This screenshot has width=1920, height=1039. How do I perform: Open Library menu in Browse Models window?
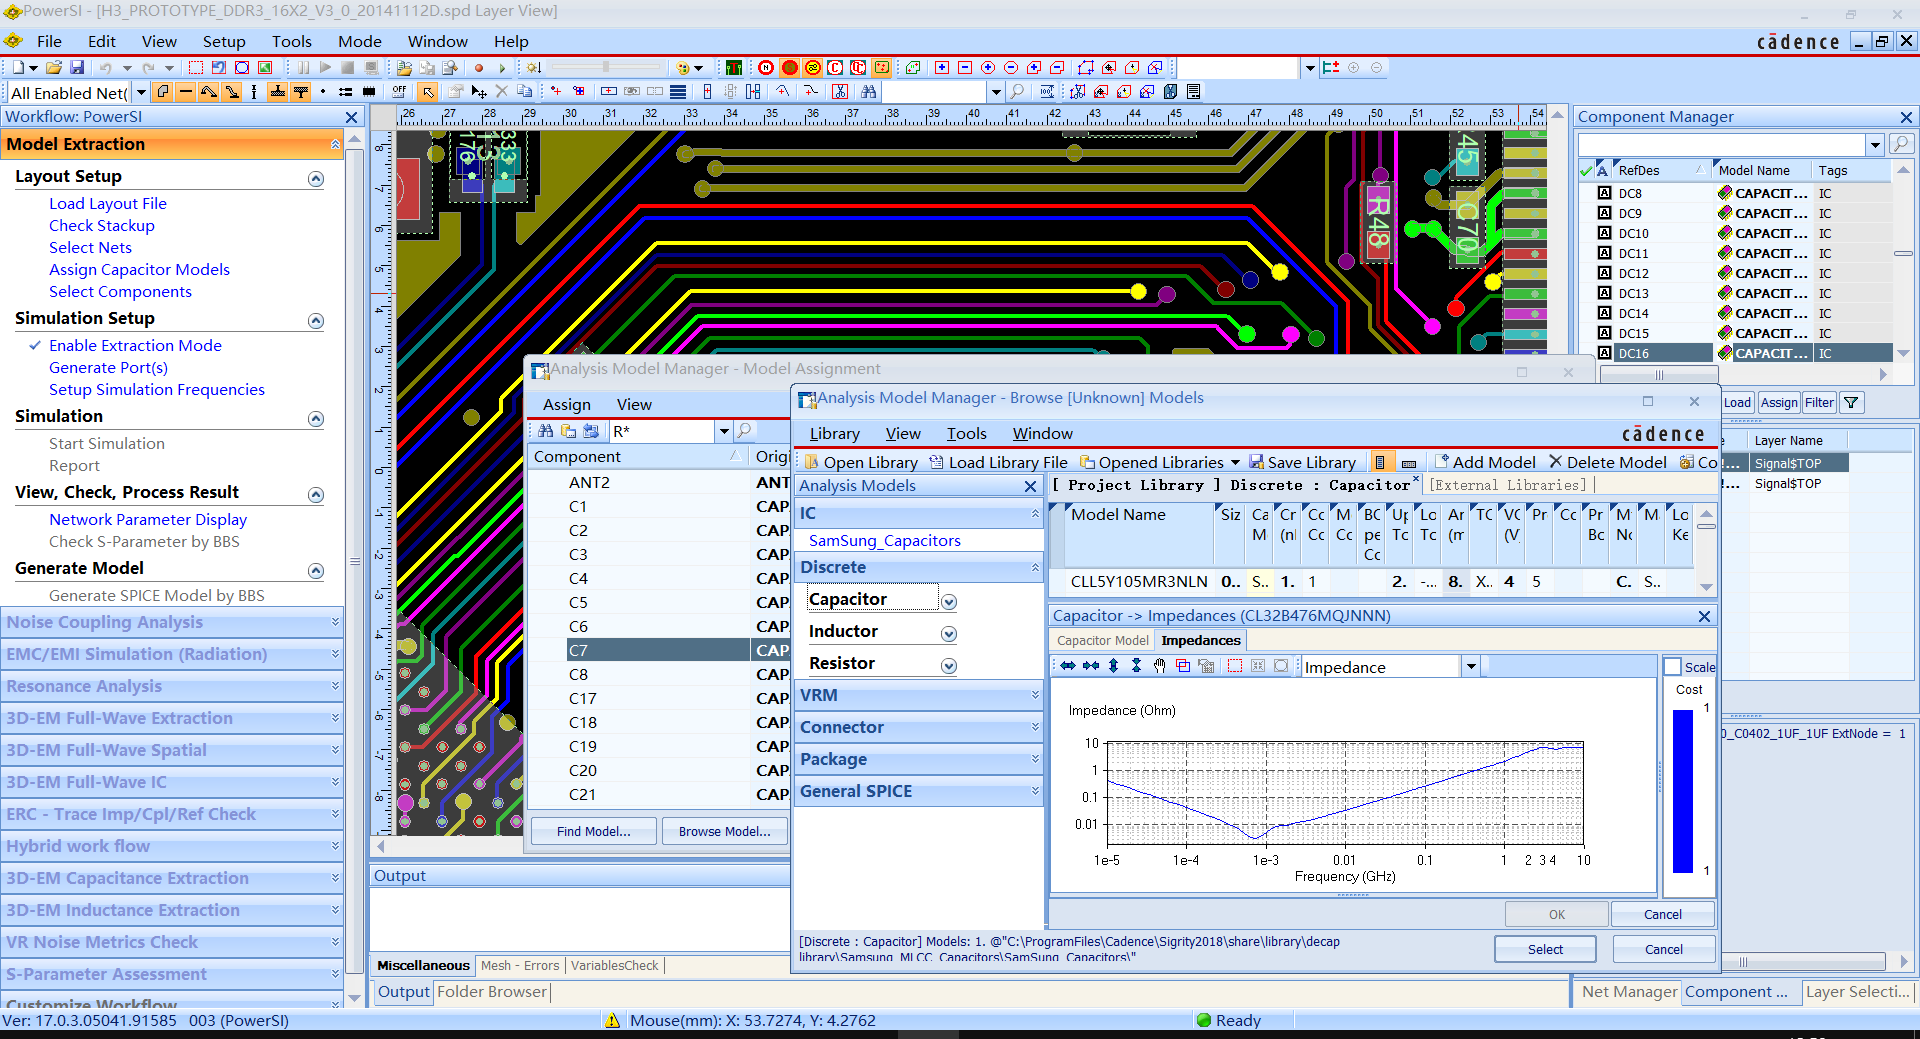click(x=834, y=433)
